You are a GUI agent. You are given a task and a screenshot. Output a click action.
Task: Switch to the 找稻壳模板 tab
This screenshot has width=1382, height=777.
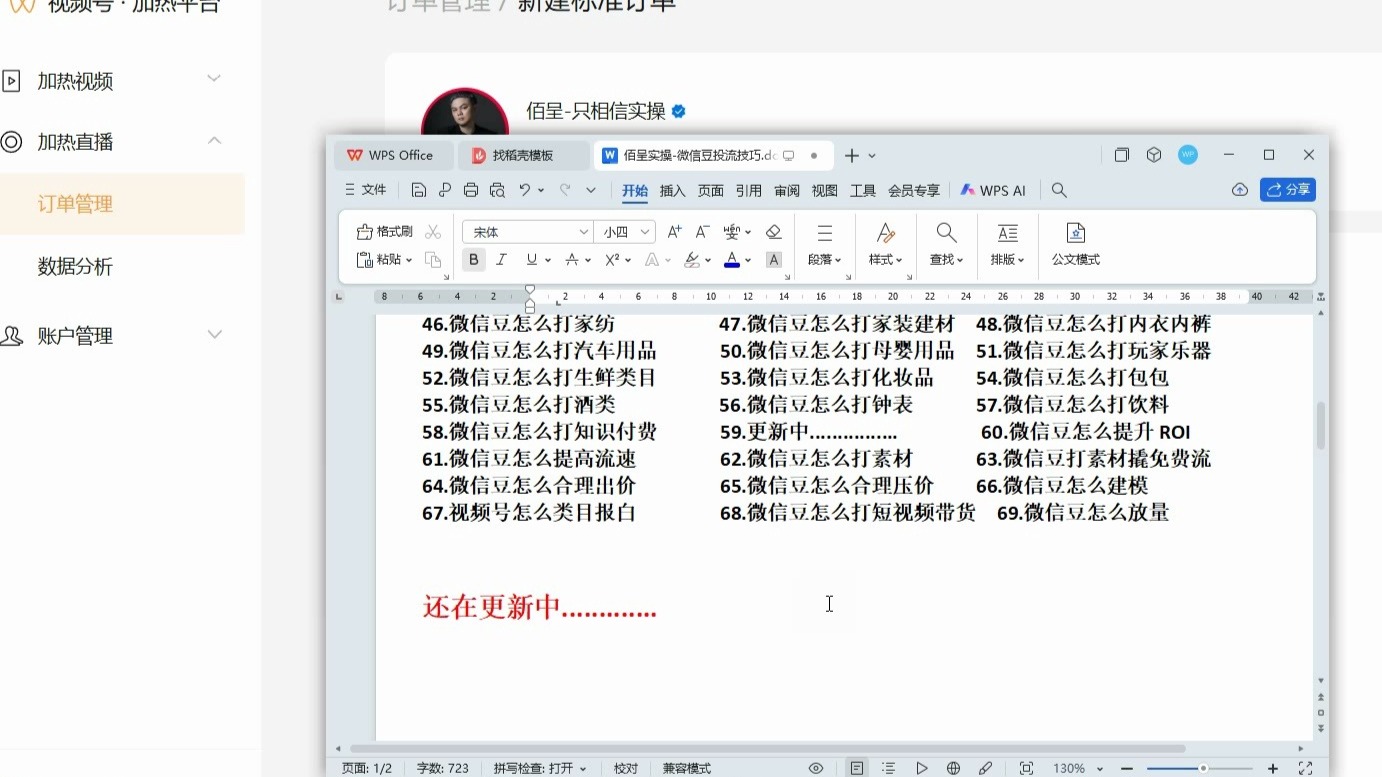tap(525, 155)
